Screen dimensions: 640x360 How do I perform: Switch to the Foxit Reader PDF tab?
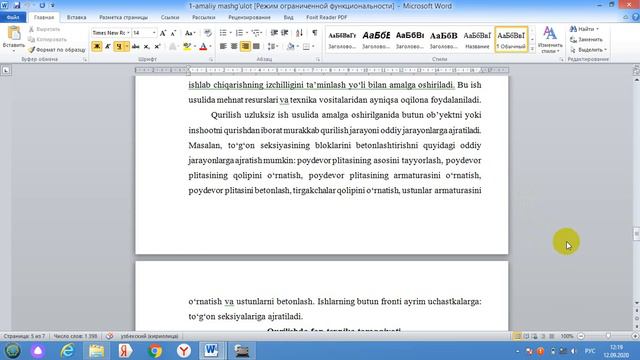point(327,18)
